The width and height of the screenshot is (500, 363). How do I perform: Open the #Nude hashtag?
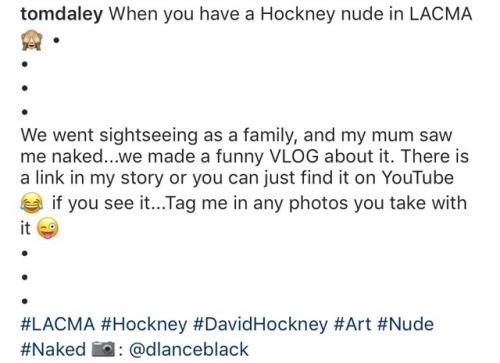[x=406, y=324]
